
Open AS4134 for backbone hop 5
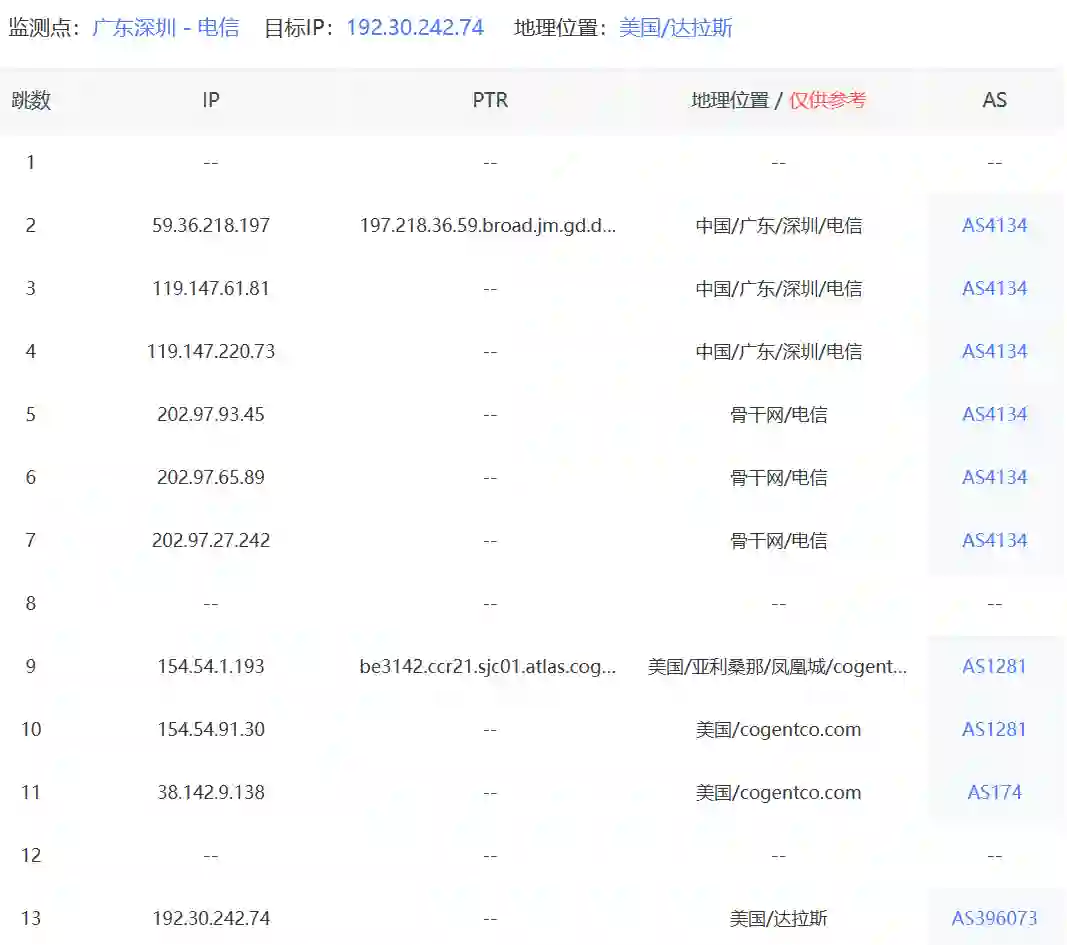coord(995,414)
